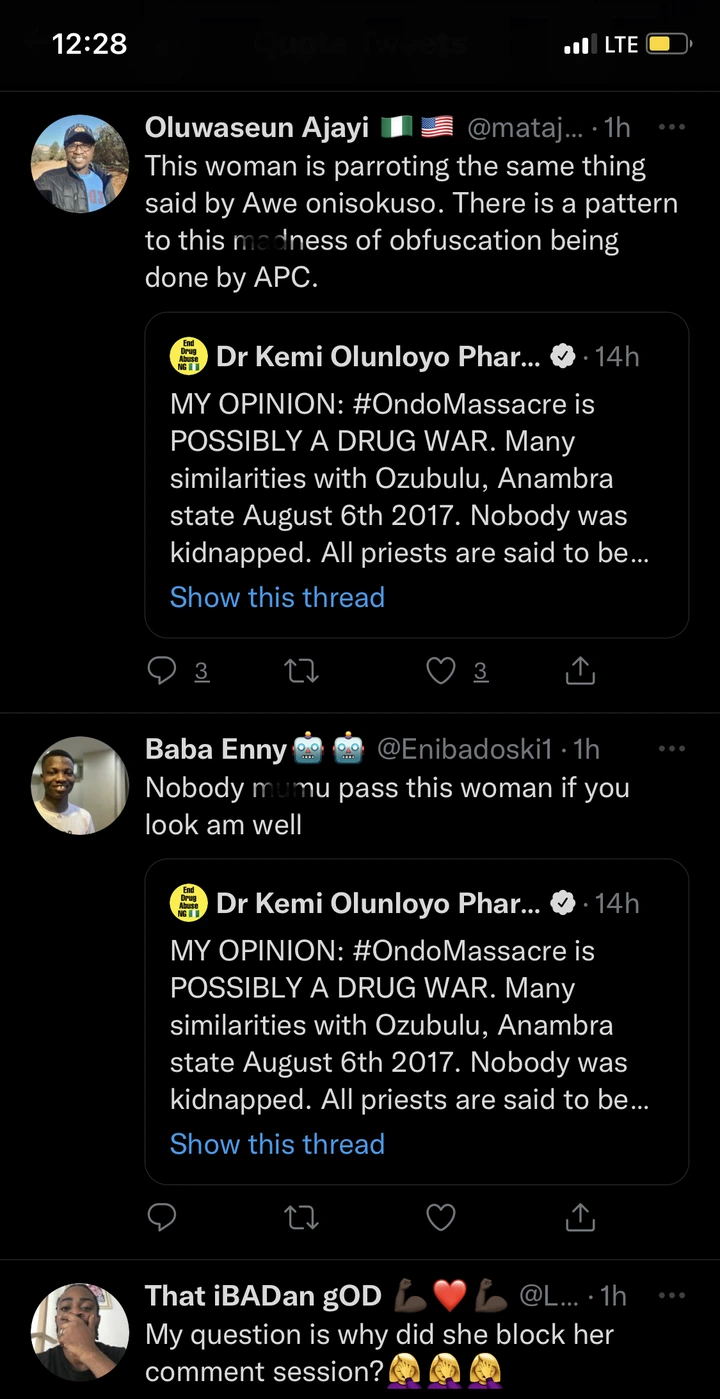Share Oluwaseun Ajayi's tweet
Viewport: 720px width, 1399px height.
580,672
